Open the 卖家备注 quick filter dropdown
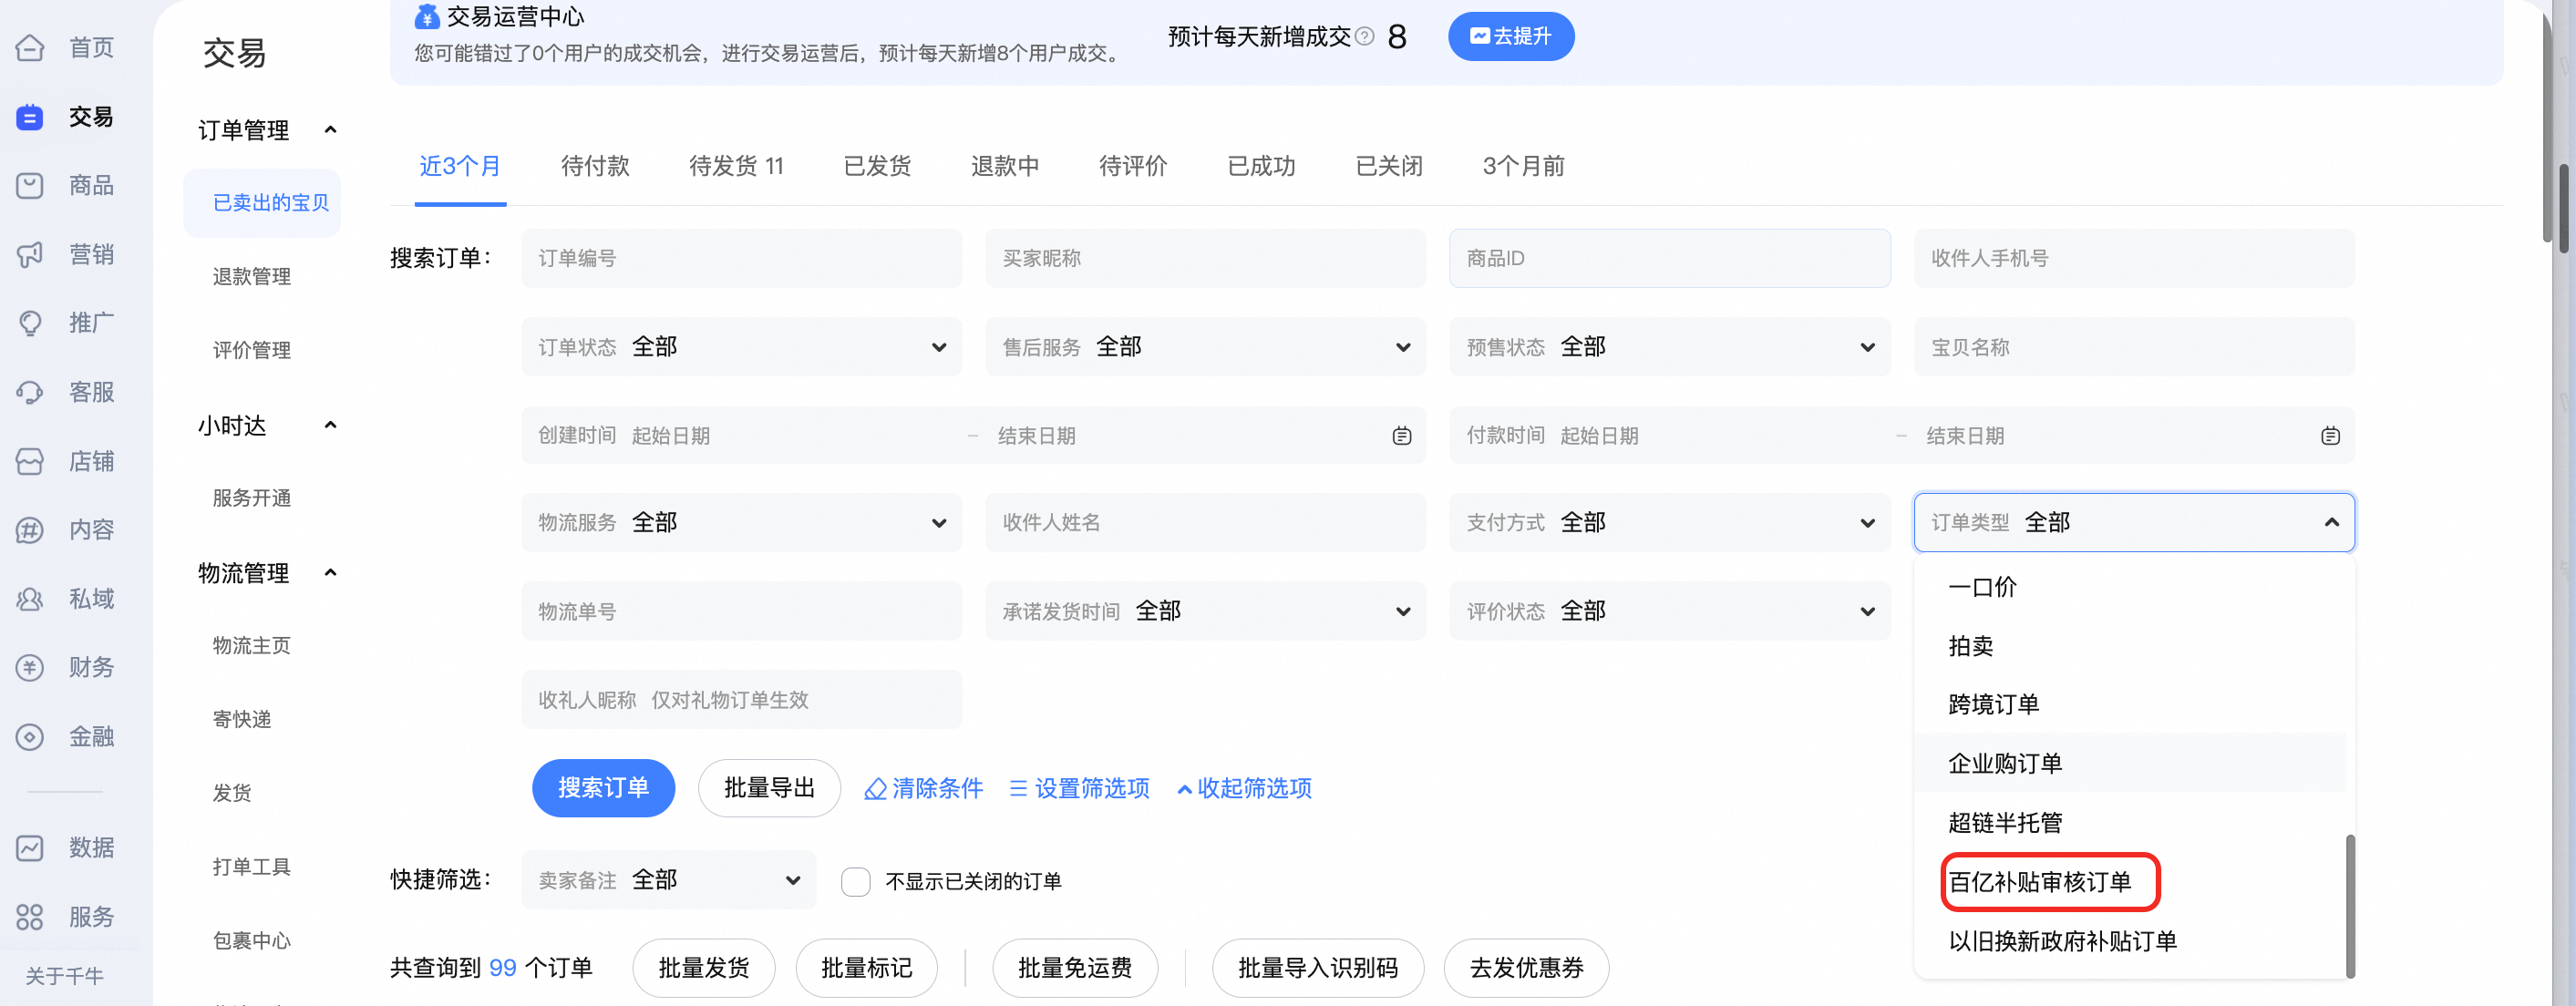This screenshot has width=2576, height=1006. pyautogui.click(x=668, y=880)
